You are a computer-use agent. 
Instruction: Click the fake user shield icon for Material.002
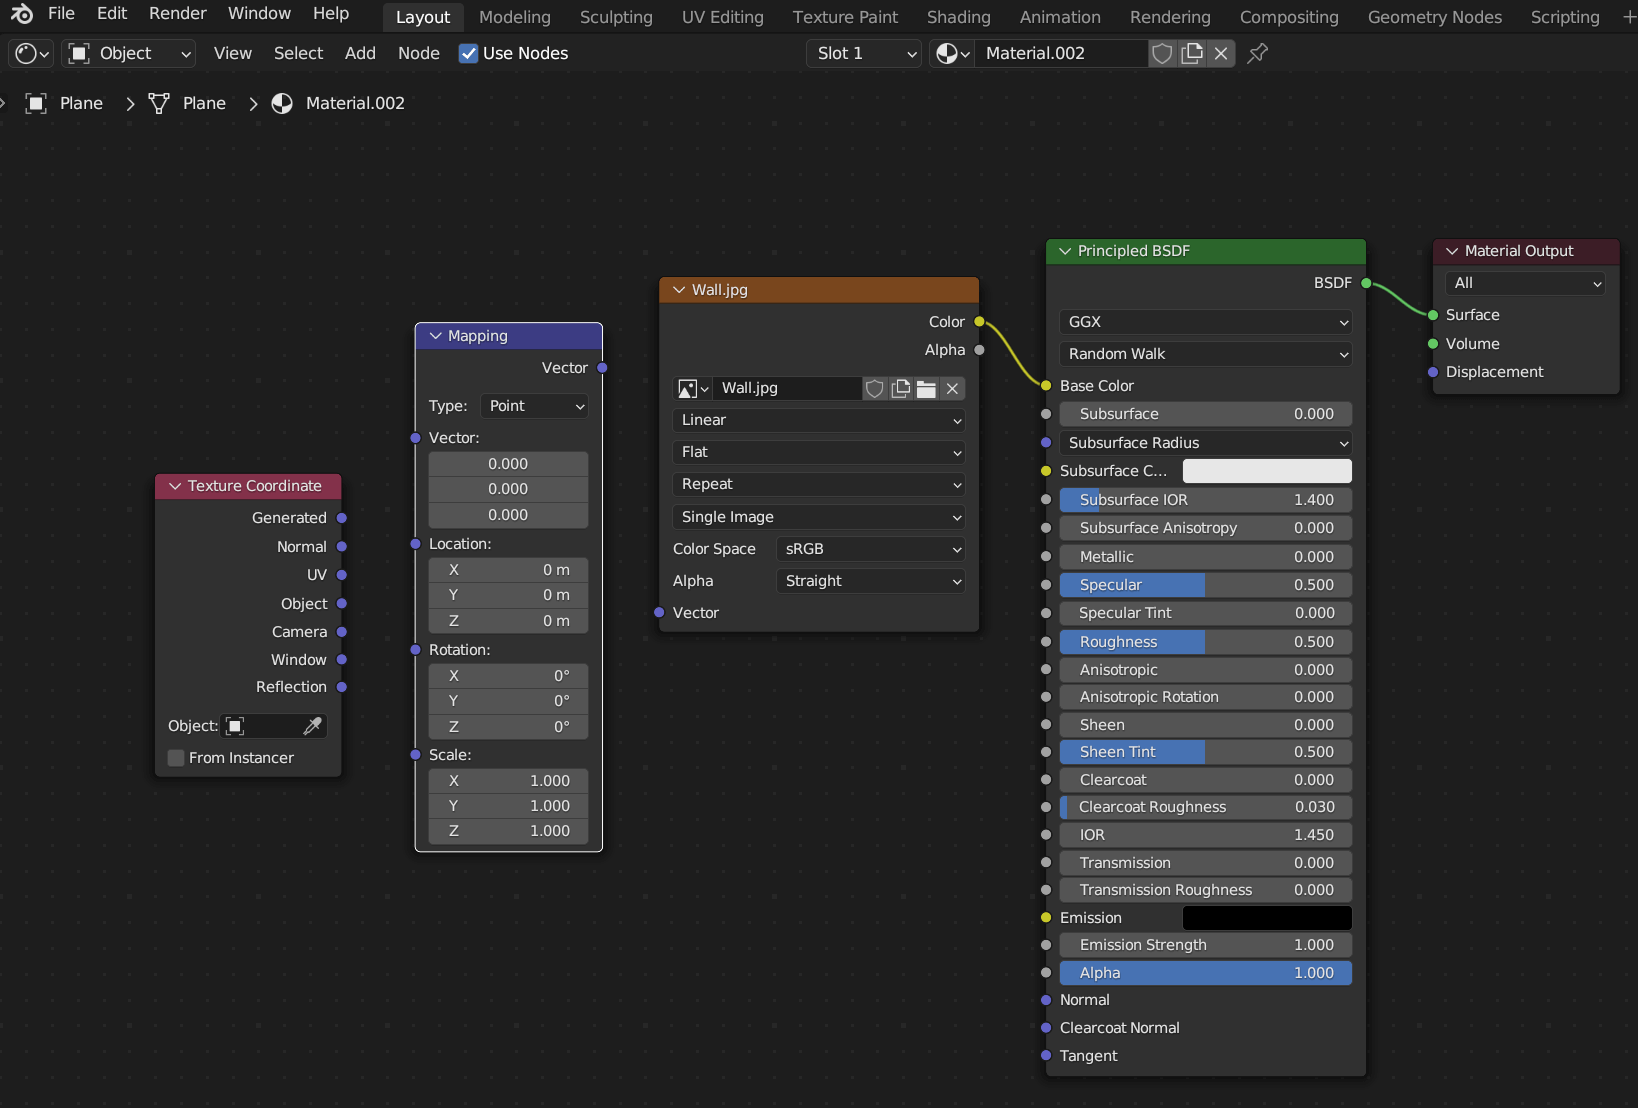(x=1162, y=53)
